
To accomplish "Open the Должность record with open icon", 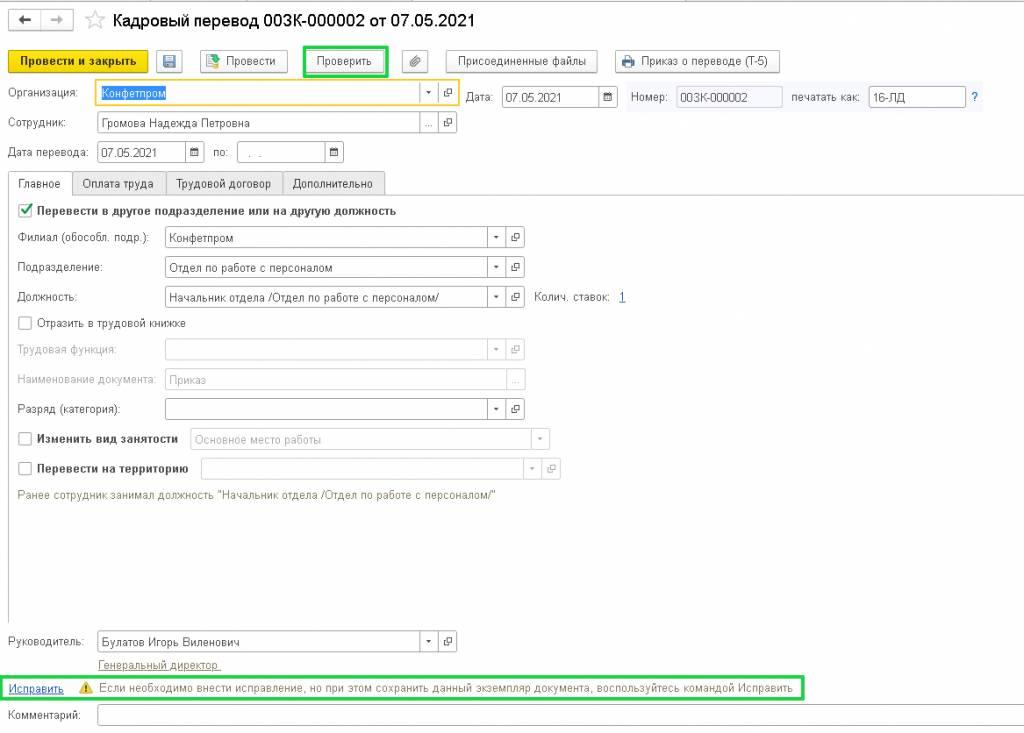I will tap(515, 297).
